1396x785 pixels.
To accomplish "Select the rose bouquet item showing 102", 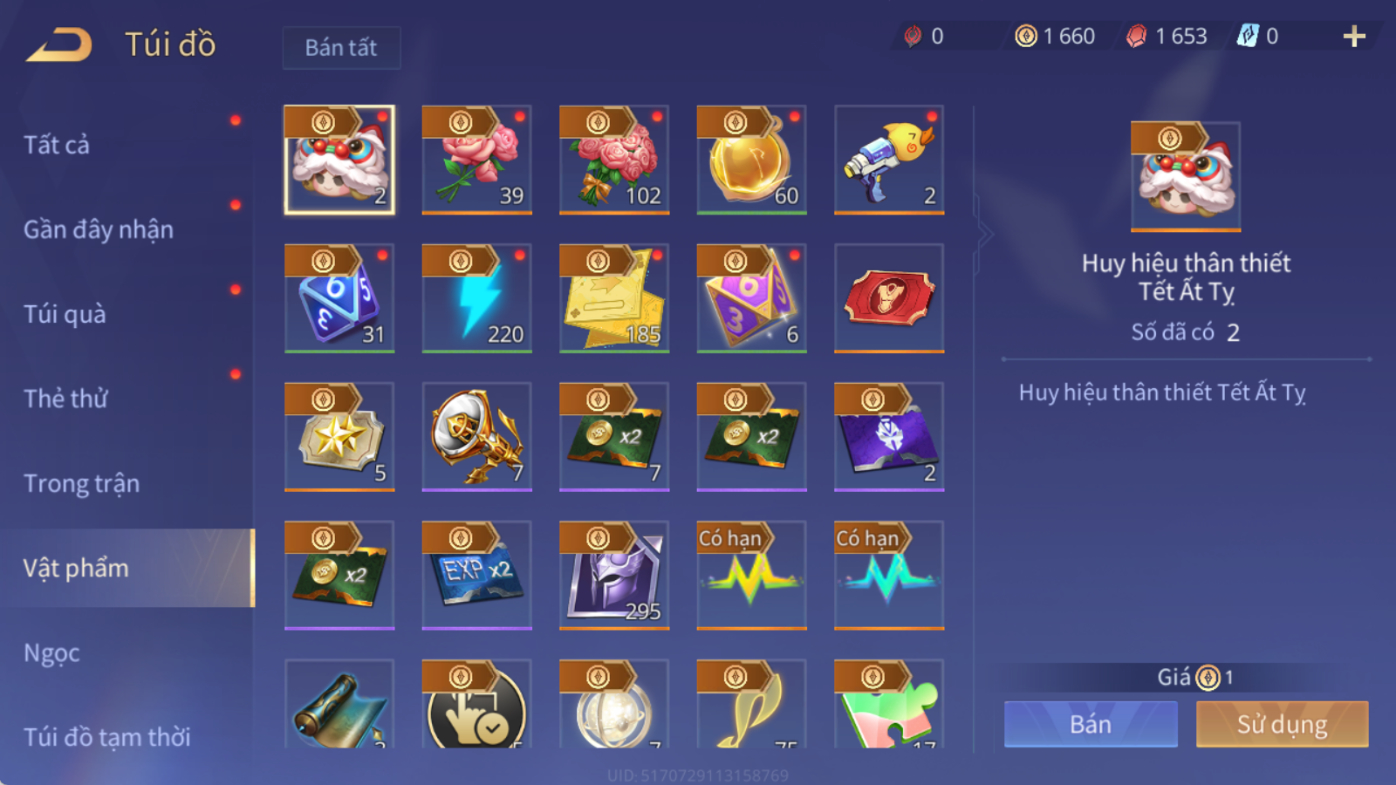I will [614, 160].
